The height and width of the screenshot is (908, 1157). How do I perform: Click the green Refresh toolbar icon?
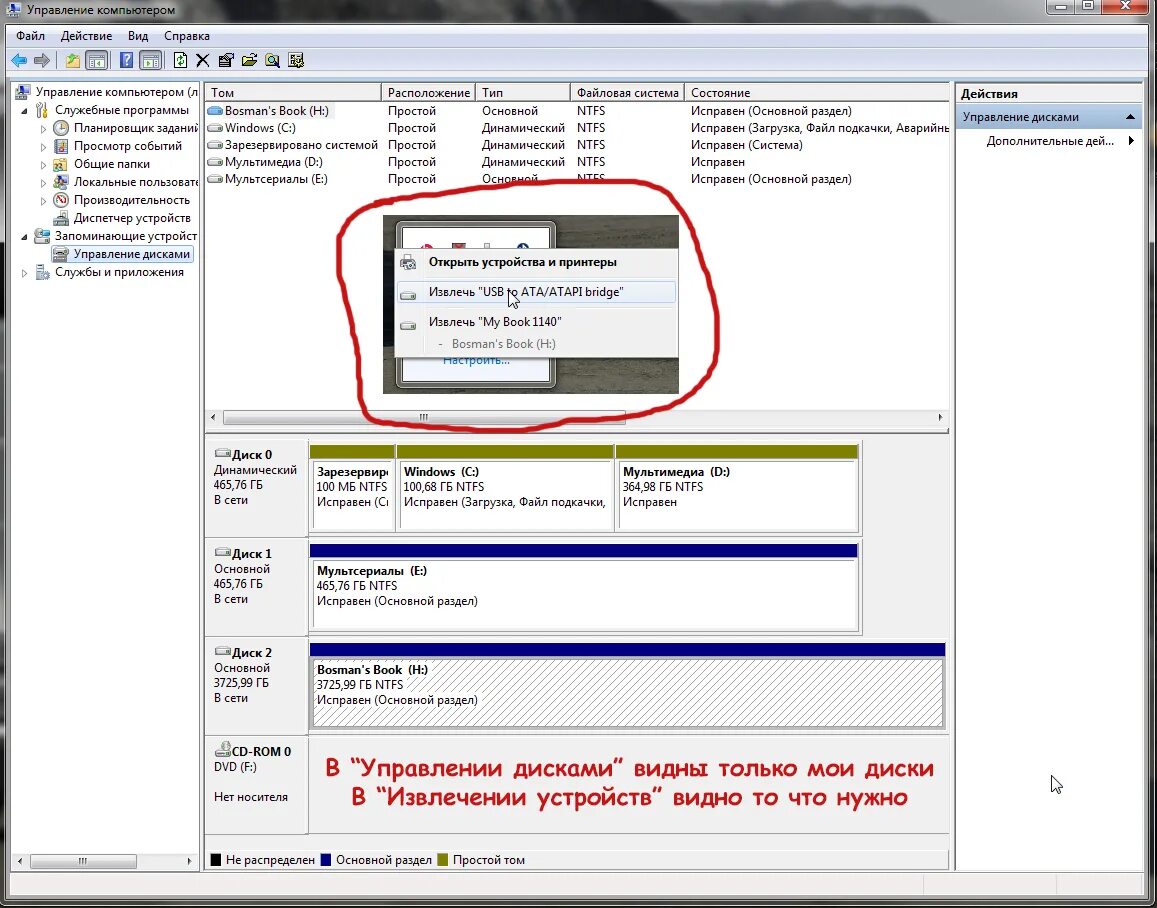click(x=180, y=60)
